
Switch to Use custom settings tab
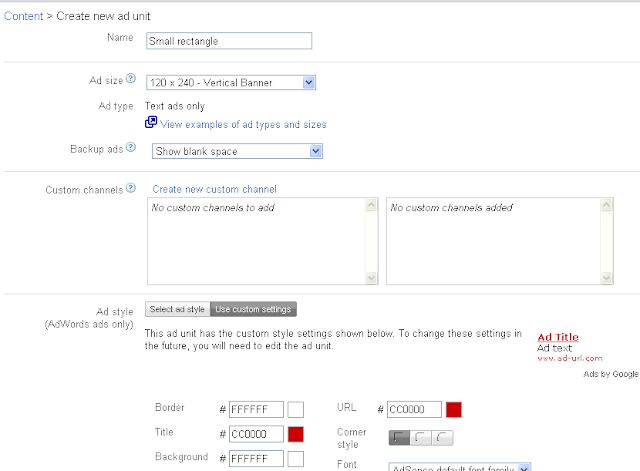(x=253, y=309)
